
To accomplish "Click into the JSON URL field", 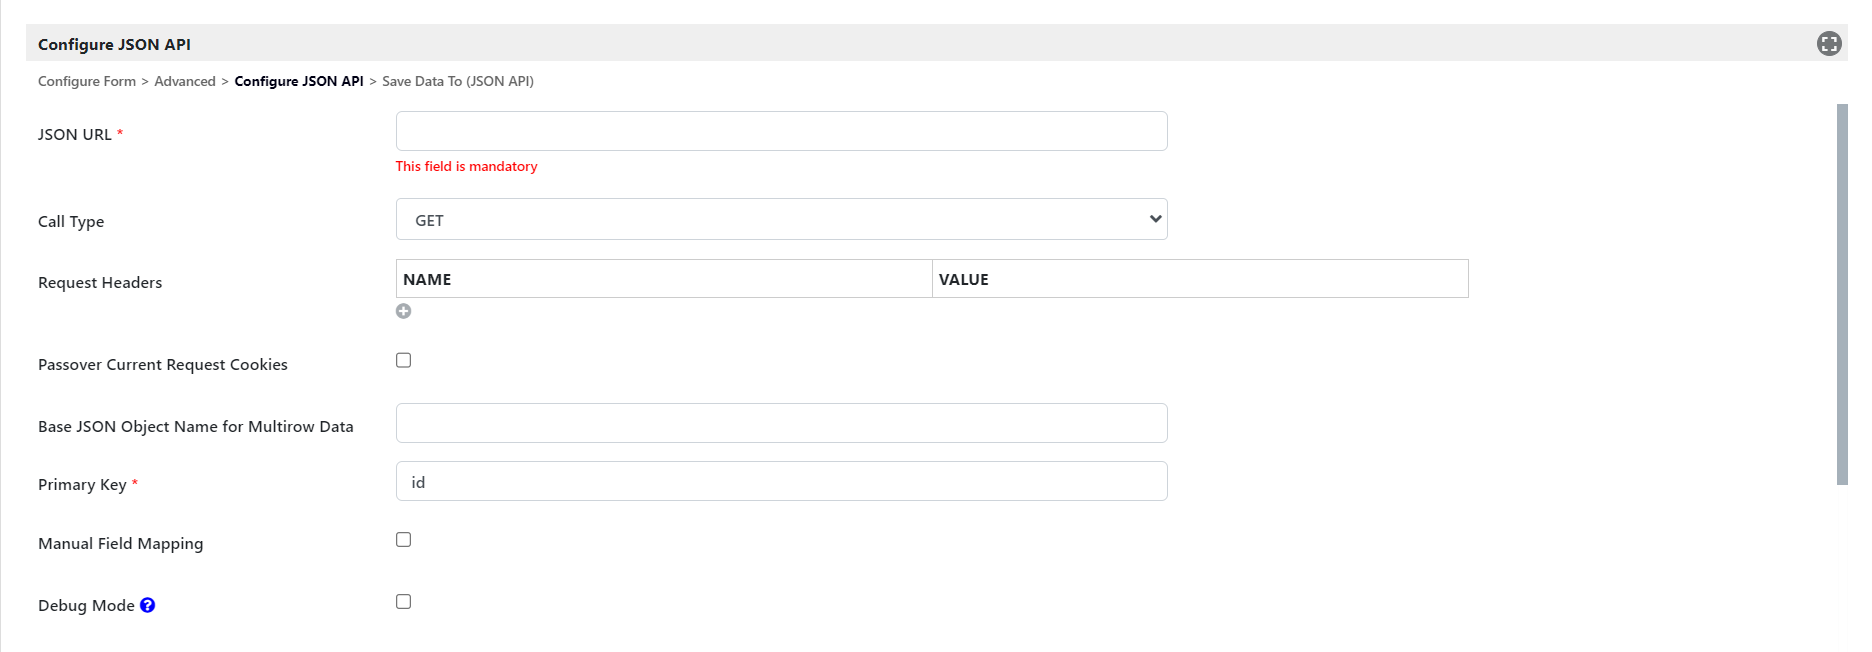I will [x=781, y=131].
